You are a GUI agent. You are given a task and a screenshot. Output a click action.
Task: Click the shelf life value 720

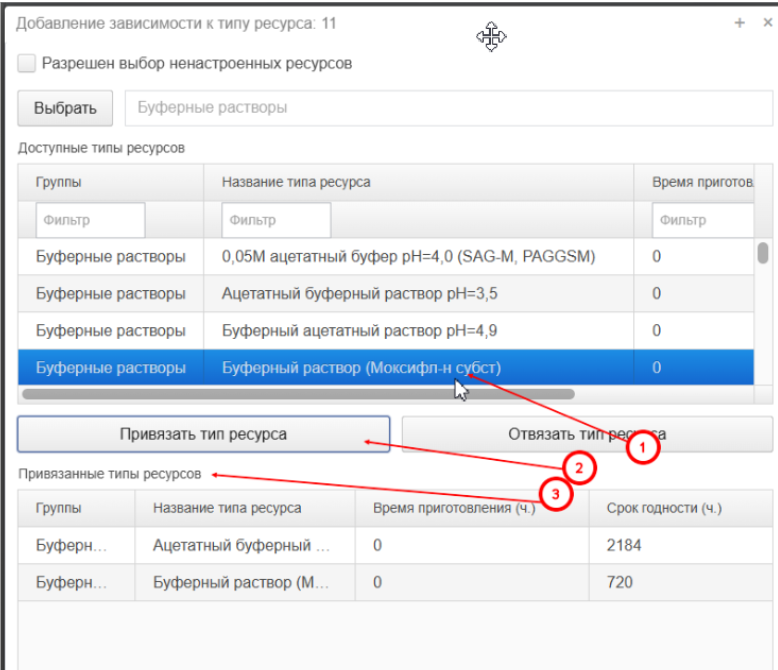(619, 582)
